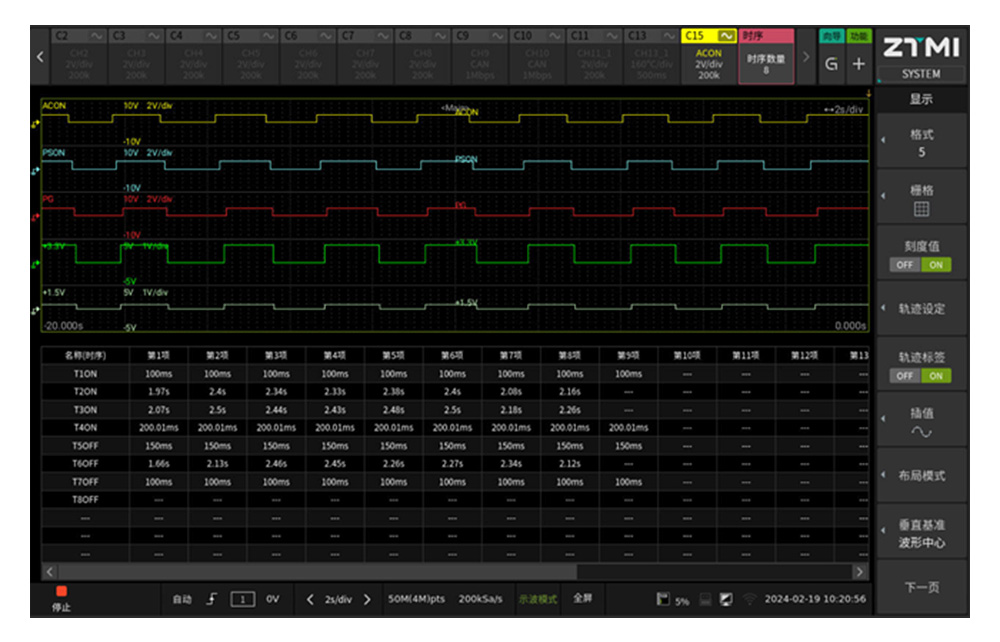Click the screenshot/contrast status icon
1000x642 pixels.
(x=726, y=599)
